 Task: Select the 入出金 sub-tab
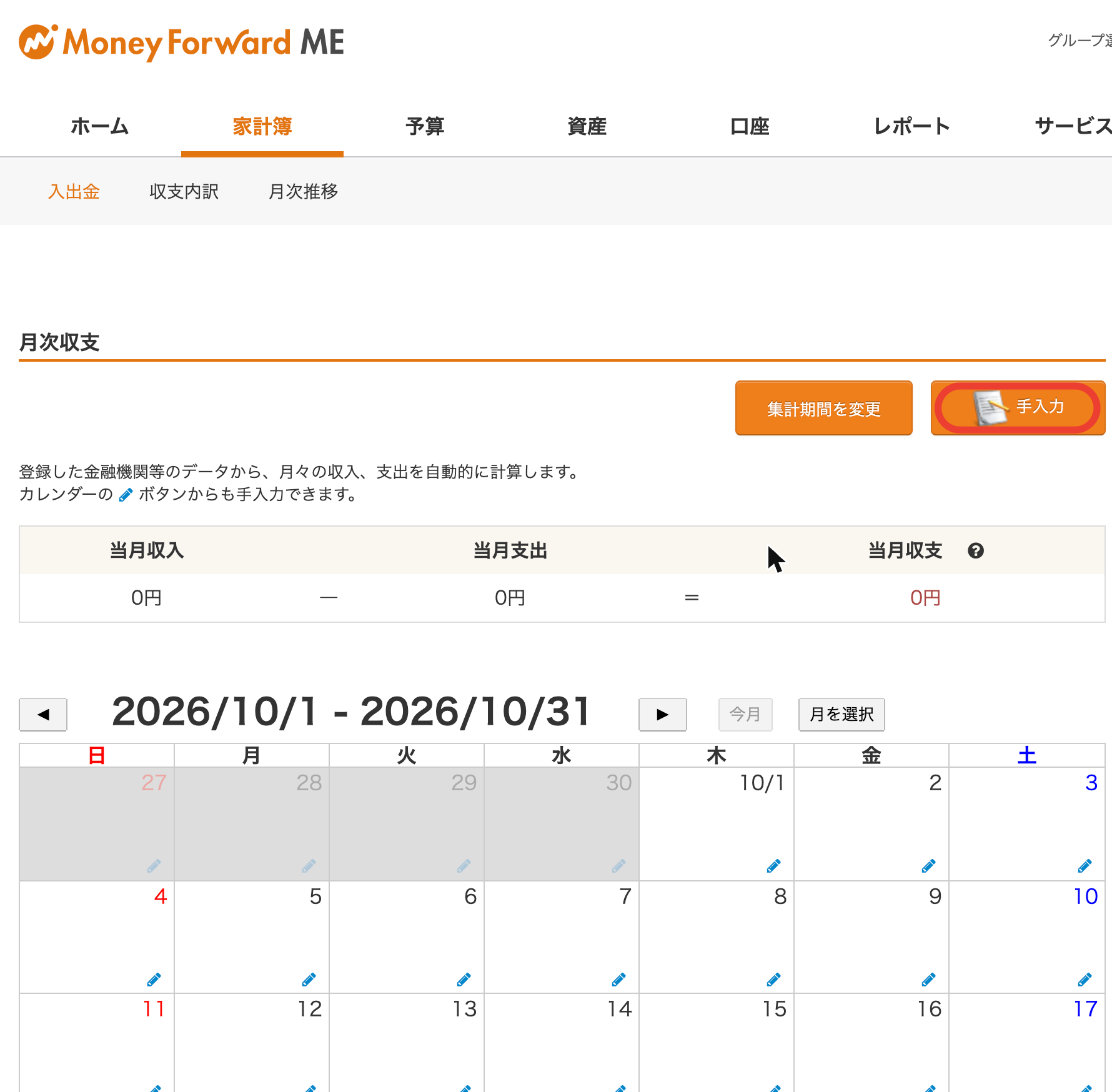point(74,191)
